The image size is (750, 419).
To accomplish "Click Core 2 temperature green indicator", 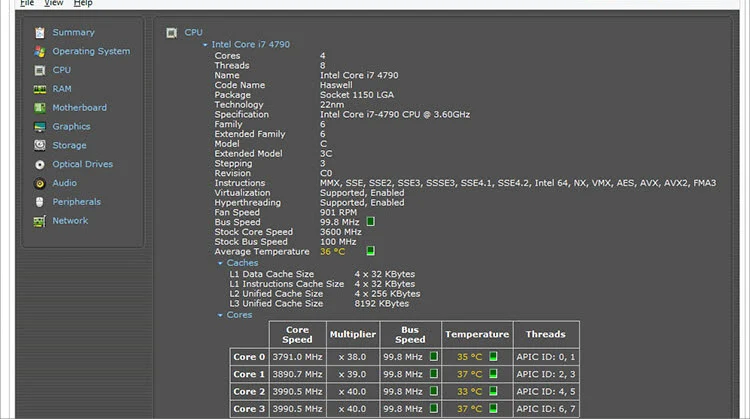I will pyautogui.click(x=493, y=391).
